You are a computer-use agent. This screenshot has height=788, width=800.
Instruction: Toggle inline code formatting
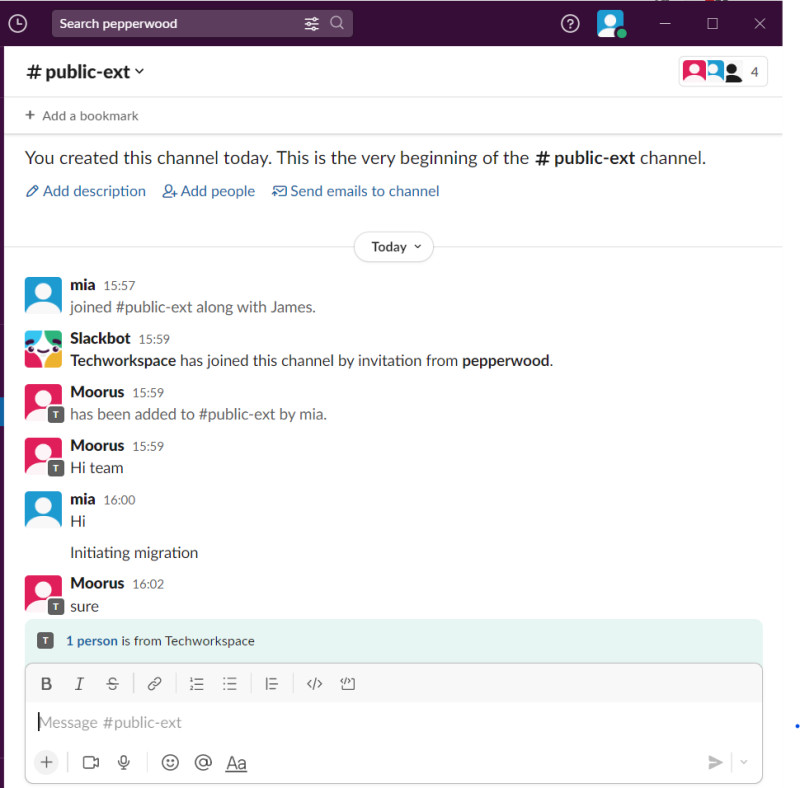coord(314,683)
